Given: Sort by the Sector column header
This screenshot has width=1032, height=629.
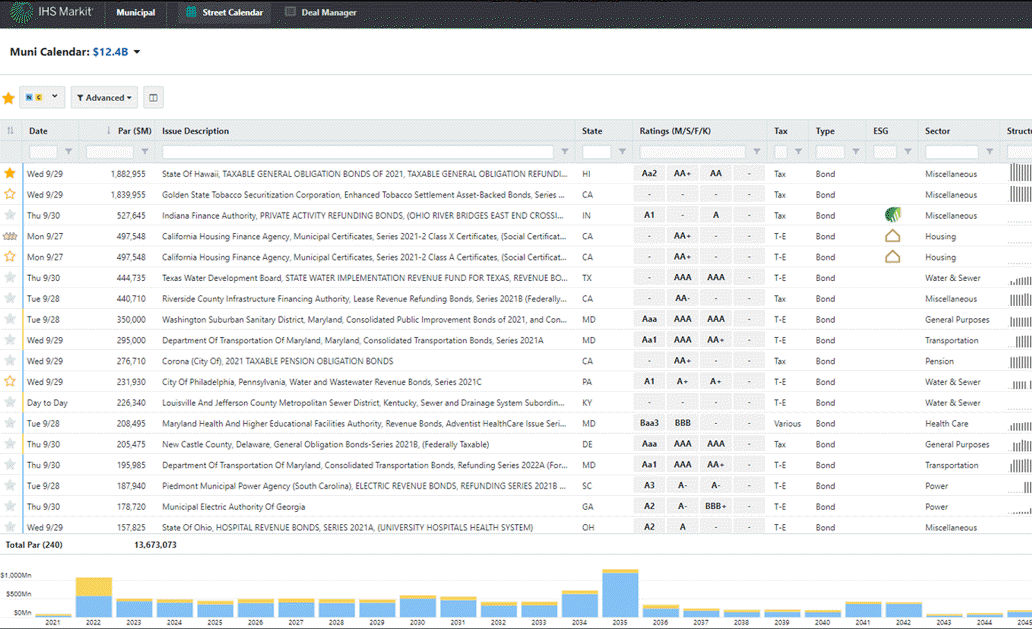Looking at the screenshot, I should [937, 131].
